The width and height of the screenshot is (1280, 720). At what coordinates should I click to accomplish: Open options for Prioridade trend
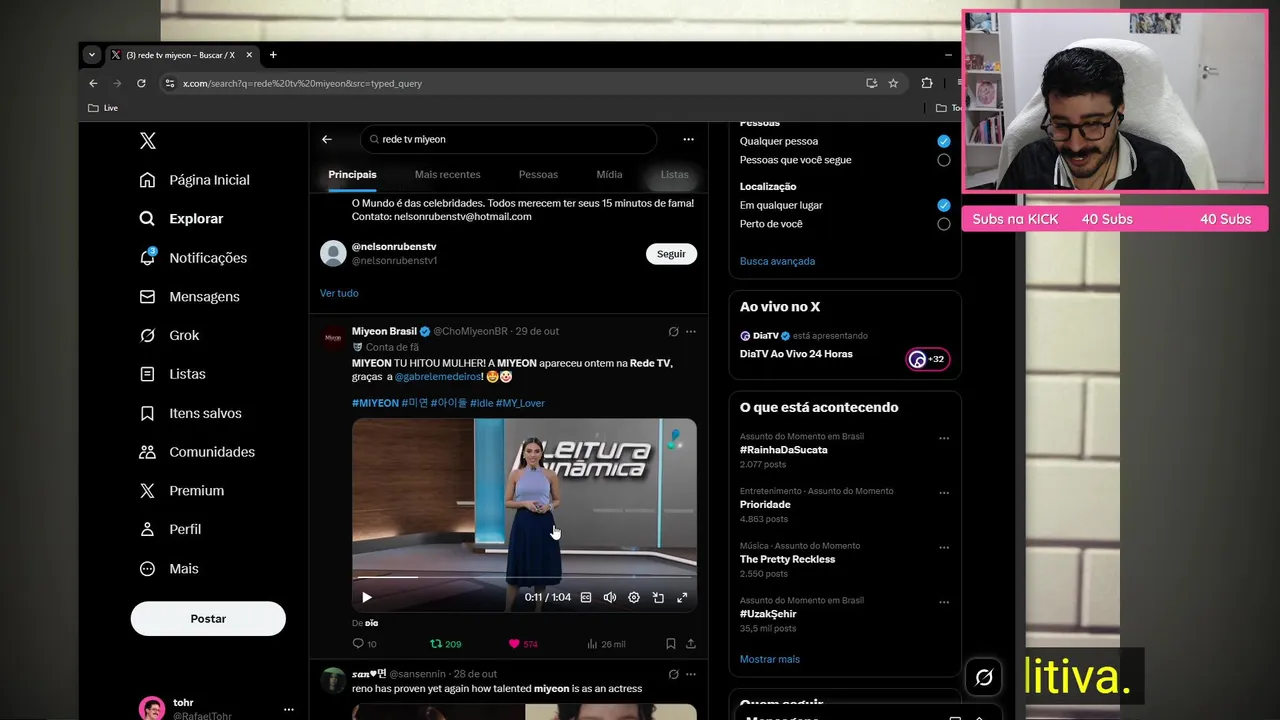pyautogui.click(x=944, y=493)
